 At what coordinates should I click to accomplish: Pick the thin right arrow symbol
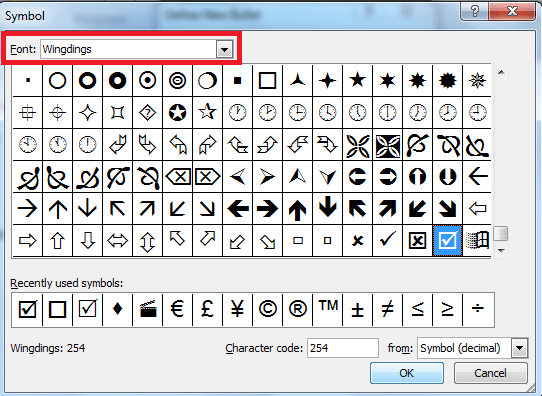click(x=27, y=208)
